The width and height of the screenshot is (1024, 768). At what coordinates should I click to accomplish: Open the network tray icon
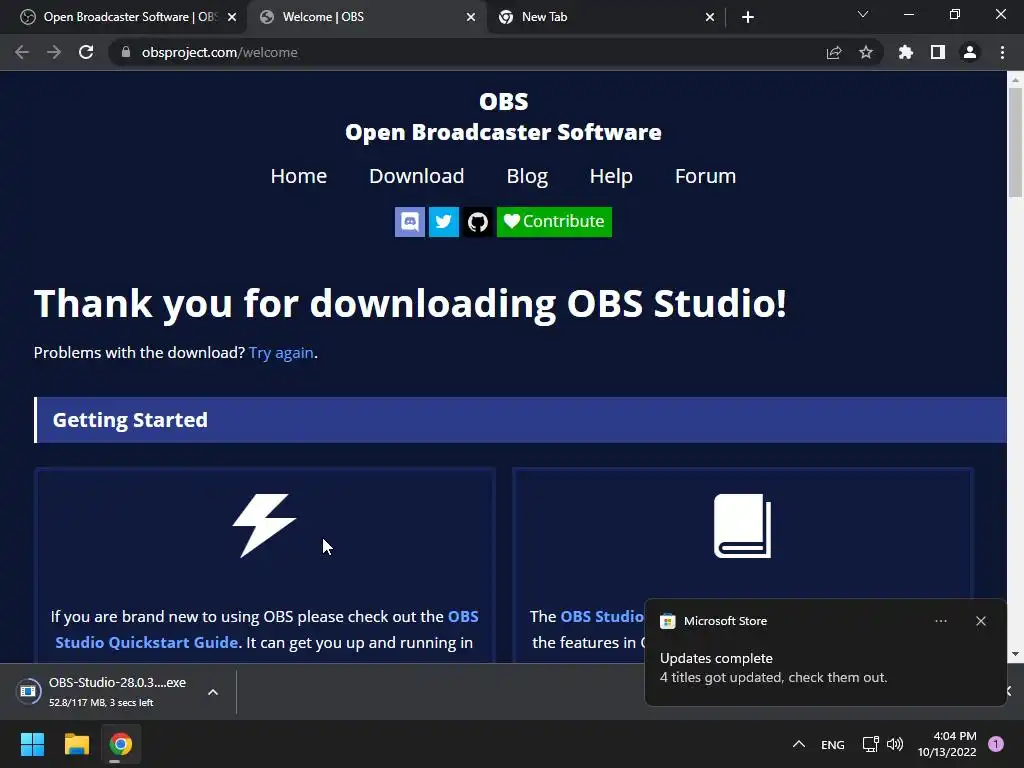(871, 744)
